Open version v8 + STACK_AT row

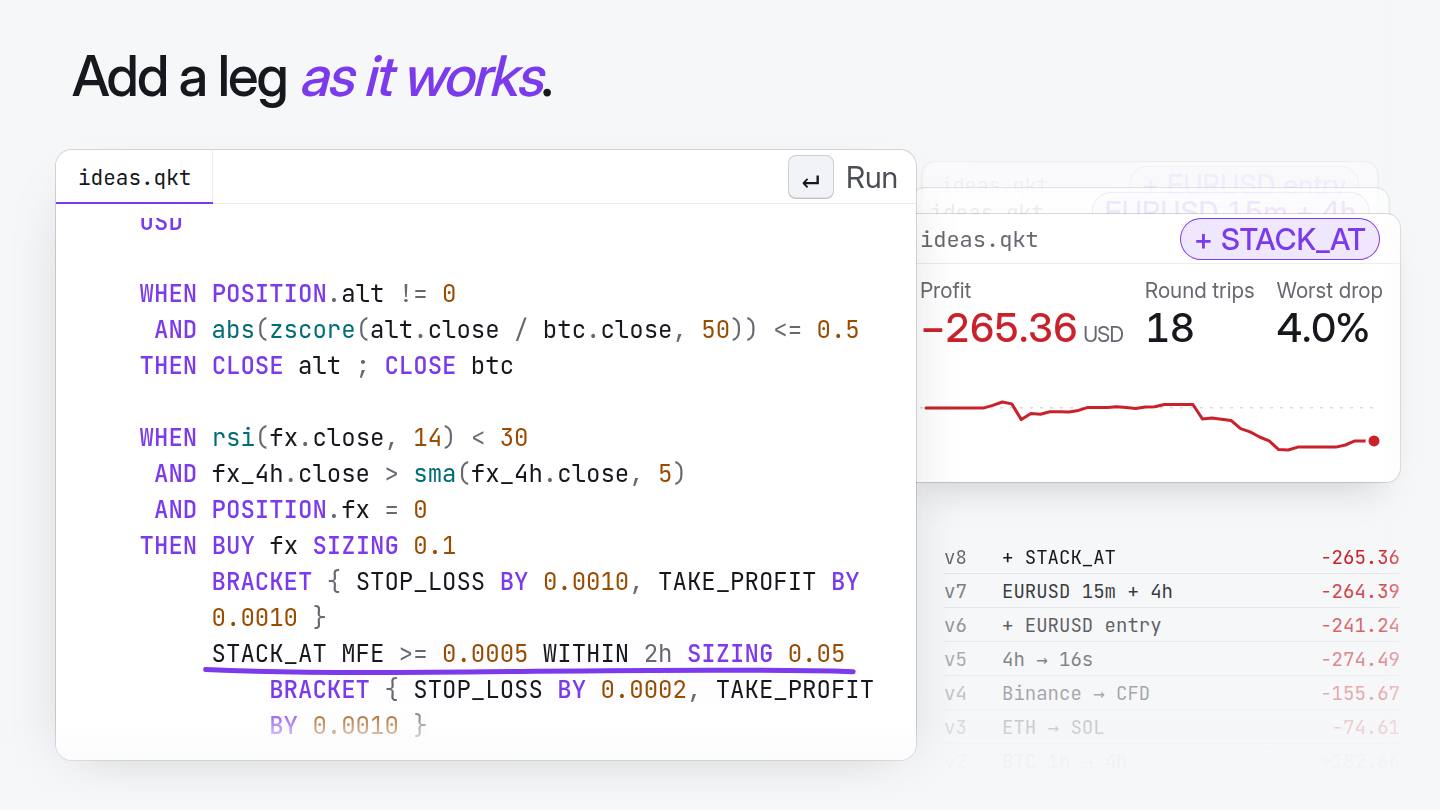[x=1171, y=557]
